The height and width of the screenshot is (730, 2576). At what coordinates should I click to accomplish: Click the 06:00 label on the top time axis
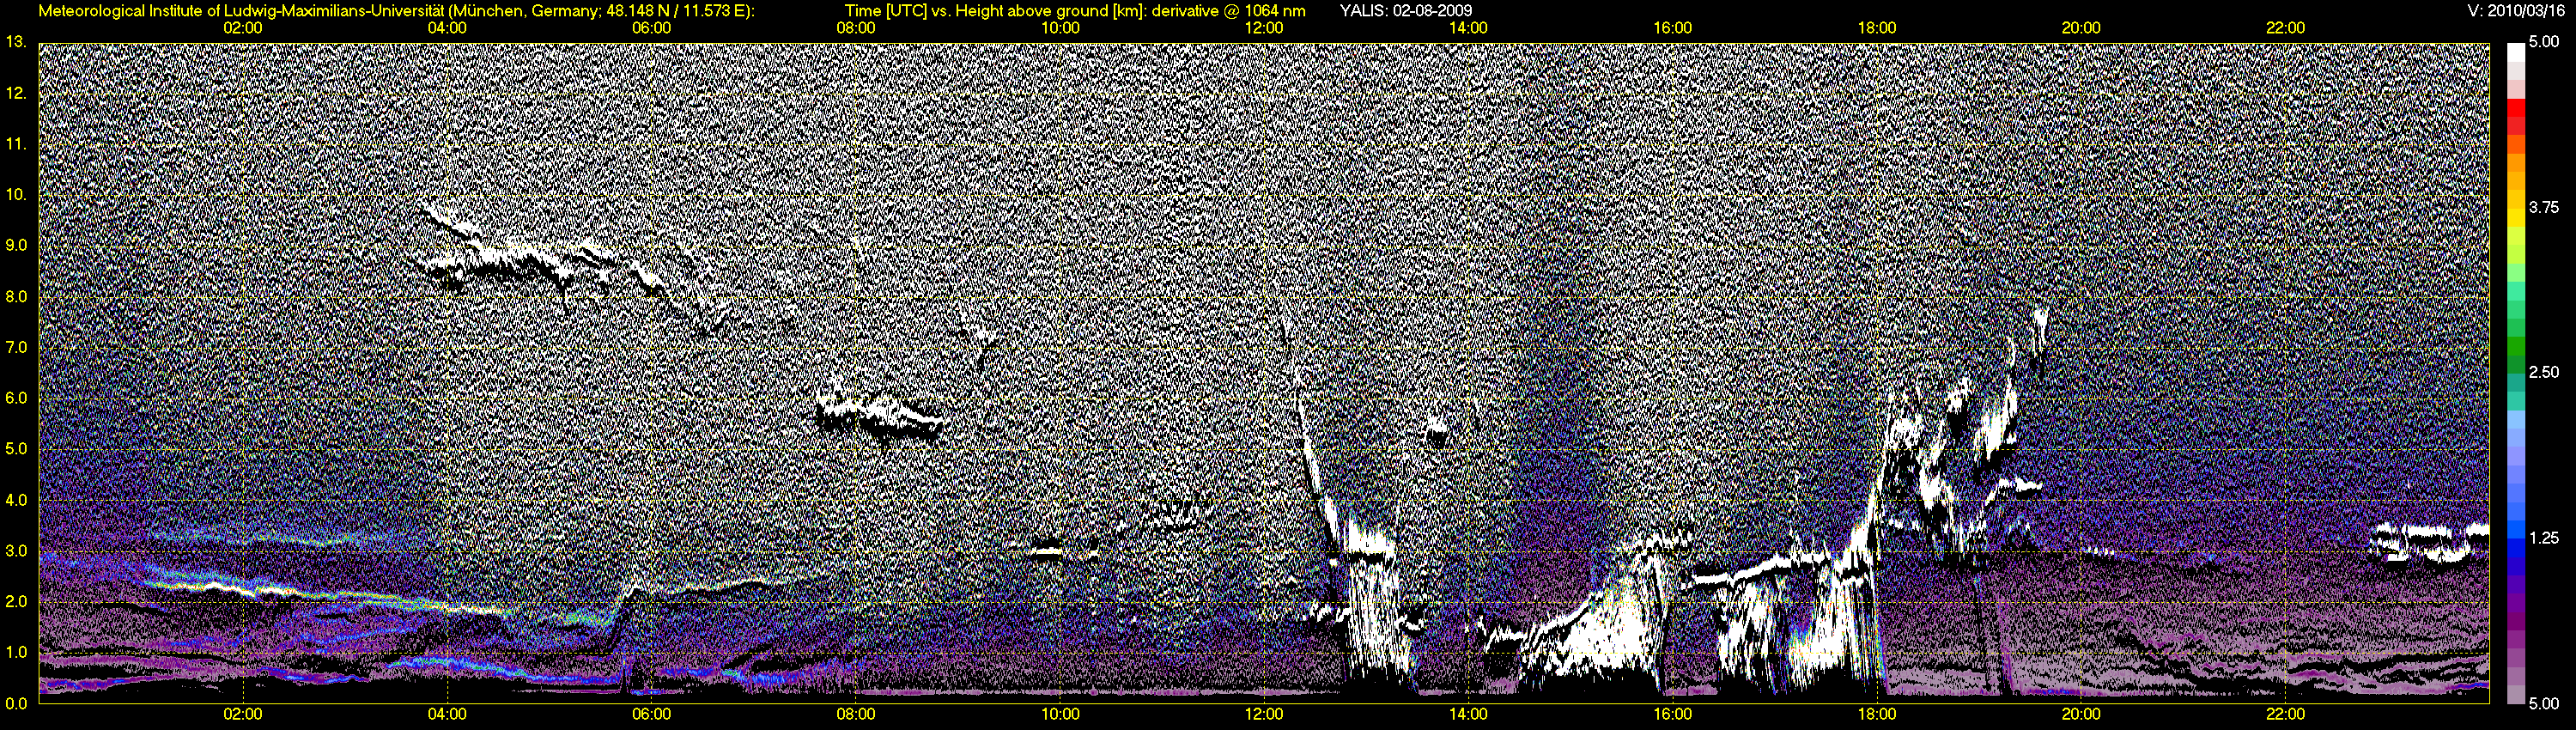(x=652, y=28)
